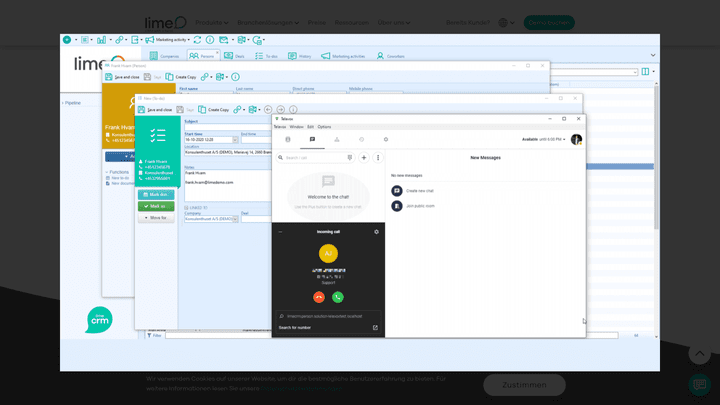Open the three-dot menu beside Televox search
The width and height of the screenshot is (720, 405).
[x=378, y=158]
